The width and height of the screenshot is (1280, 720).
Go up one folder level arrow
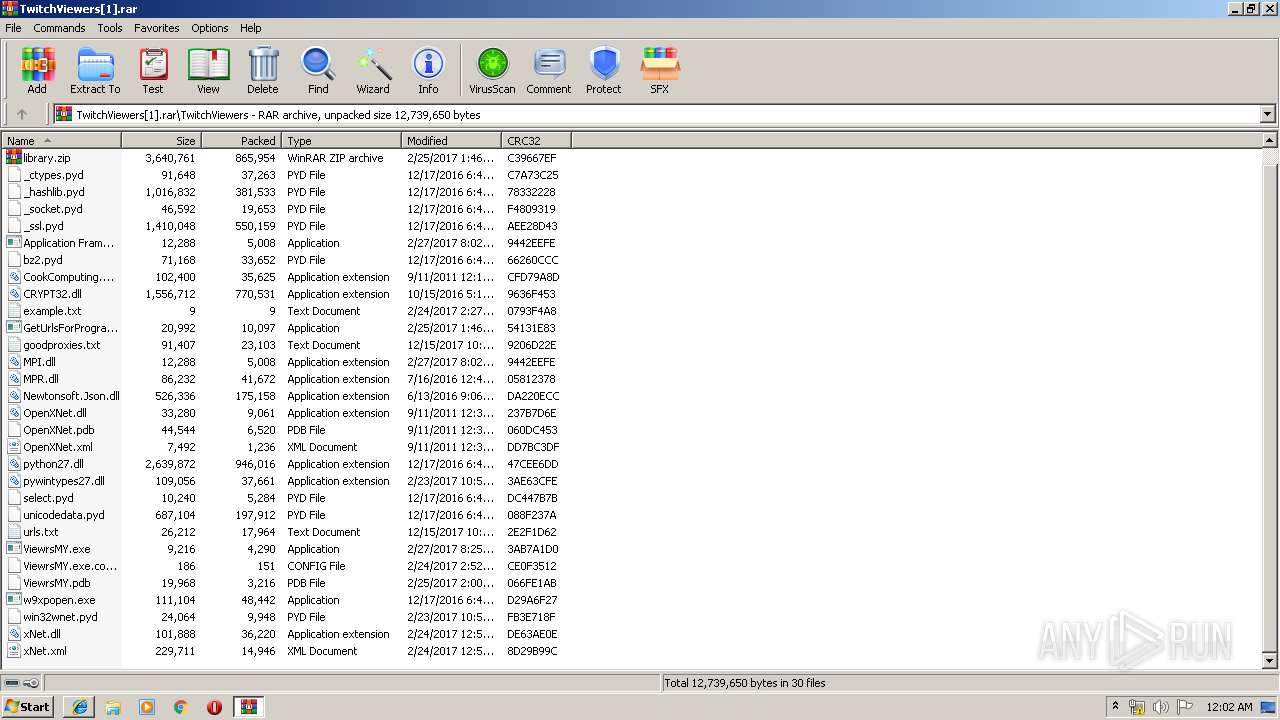pos(21,115)
